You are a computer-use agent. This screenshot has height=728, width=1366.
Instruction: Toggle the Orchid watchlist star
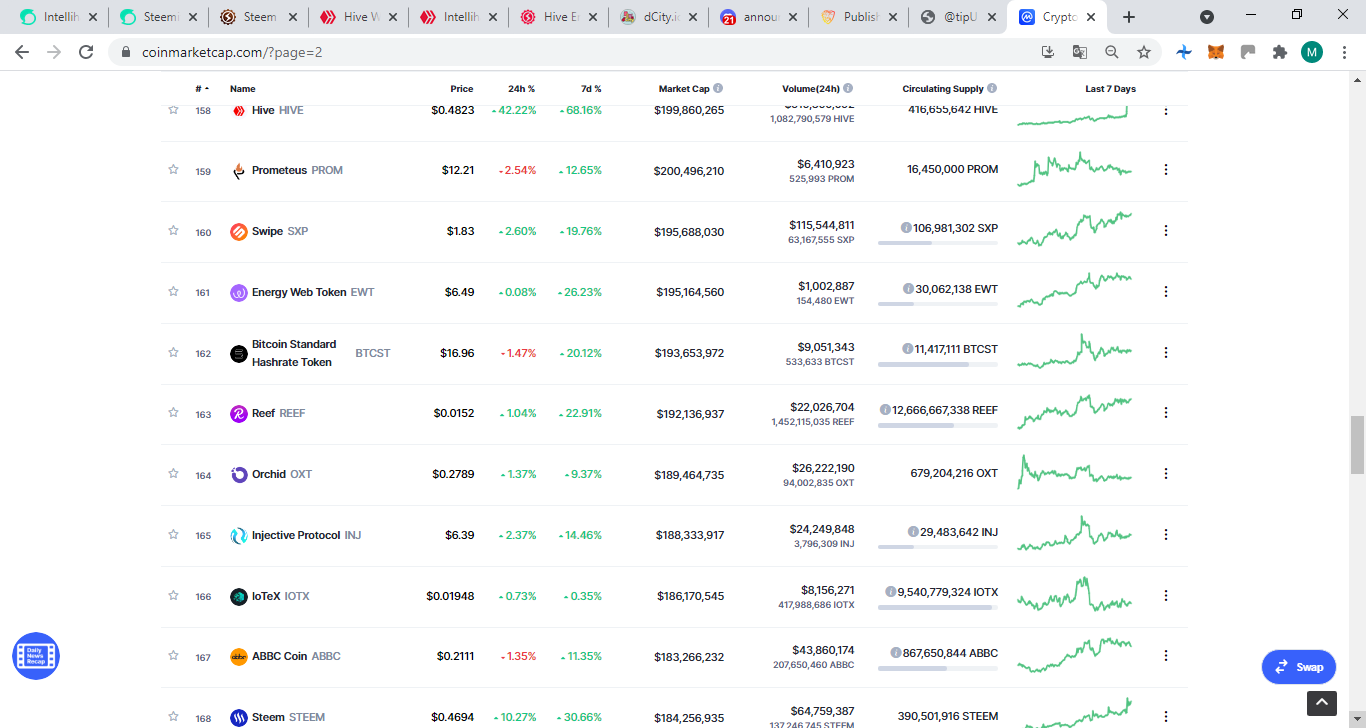pos(173,474)
